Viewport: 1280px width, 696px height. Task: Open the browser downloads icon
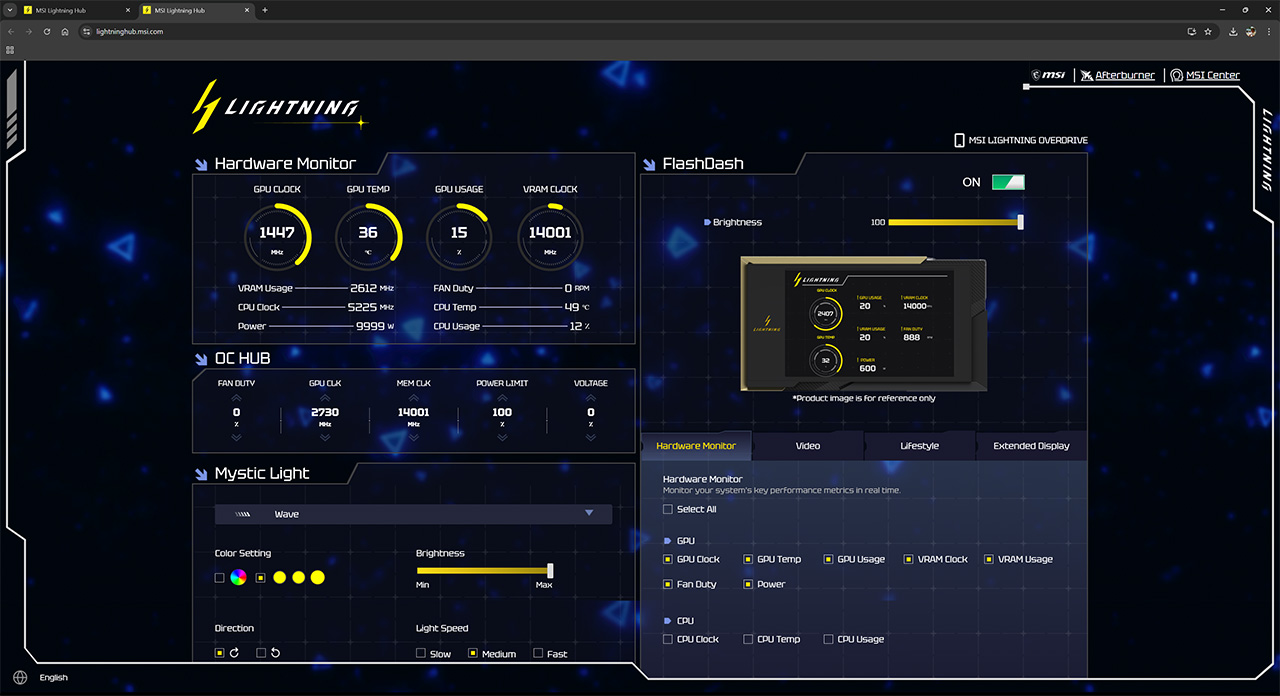pyautogui.click(x=1233, y=31)
